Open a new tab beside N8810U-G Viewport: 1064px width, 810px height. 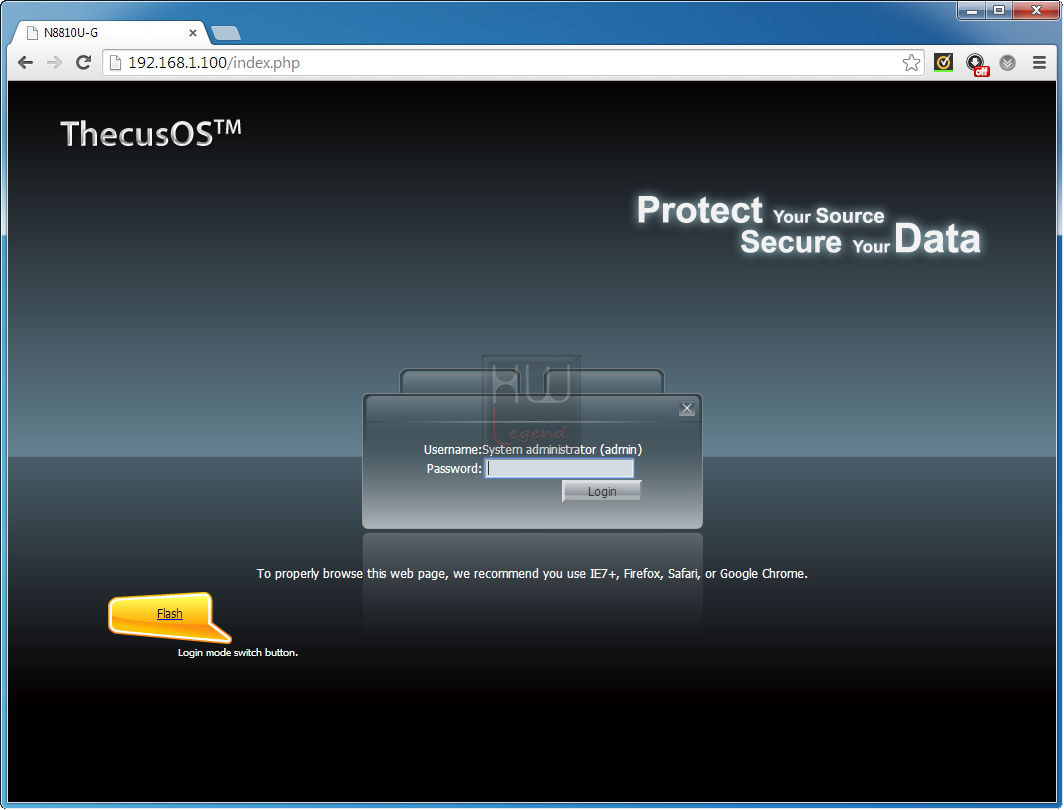point(226,33)
